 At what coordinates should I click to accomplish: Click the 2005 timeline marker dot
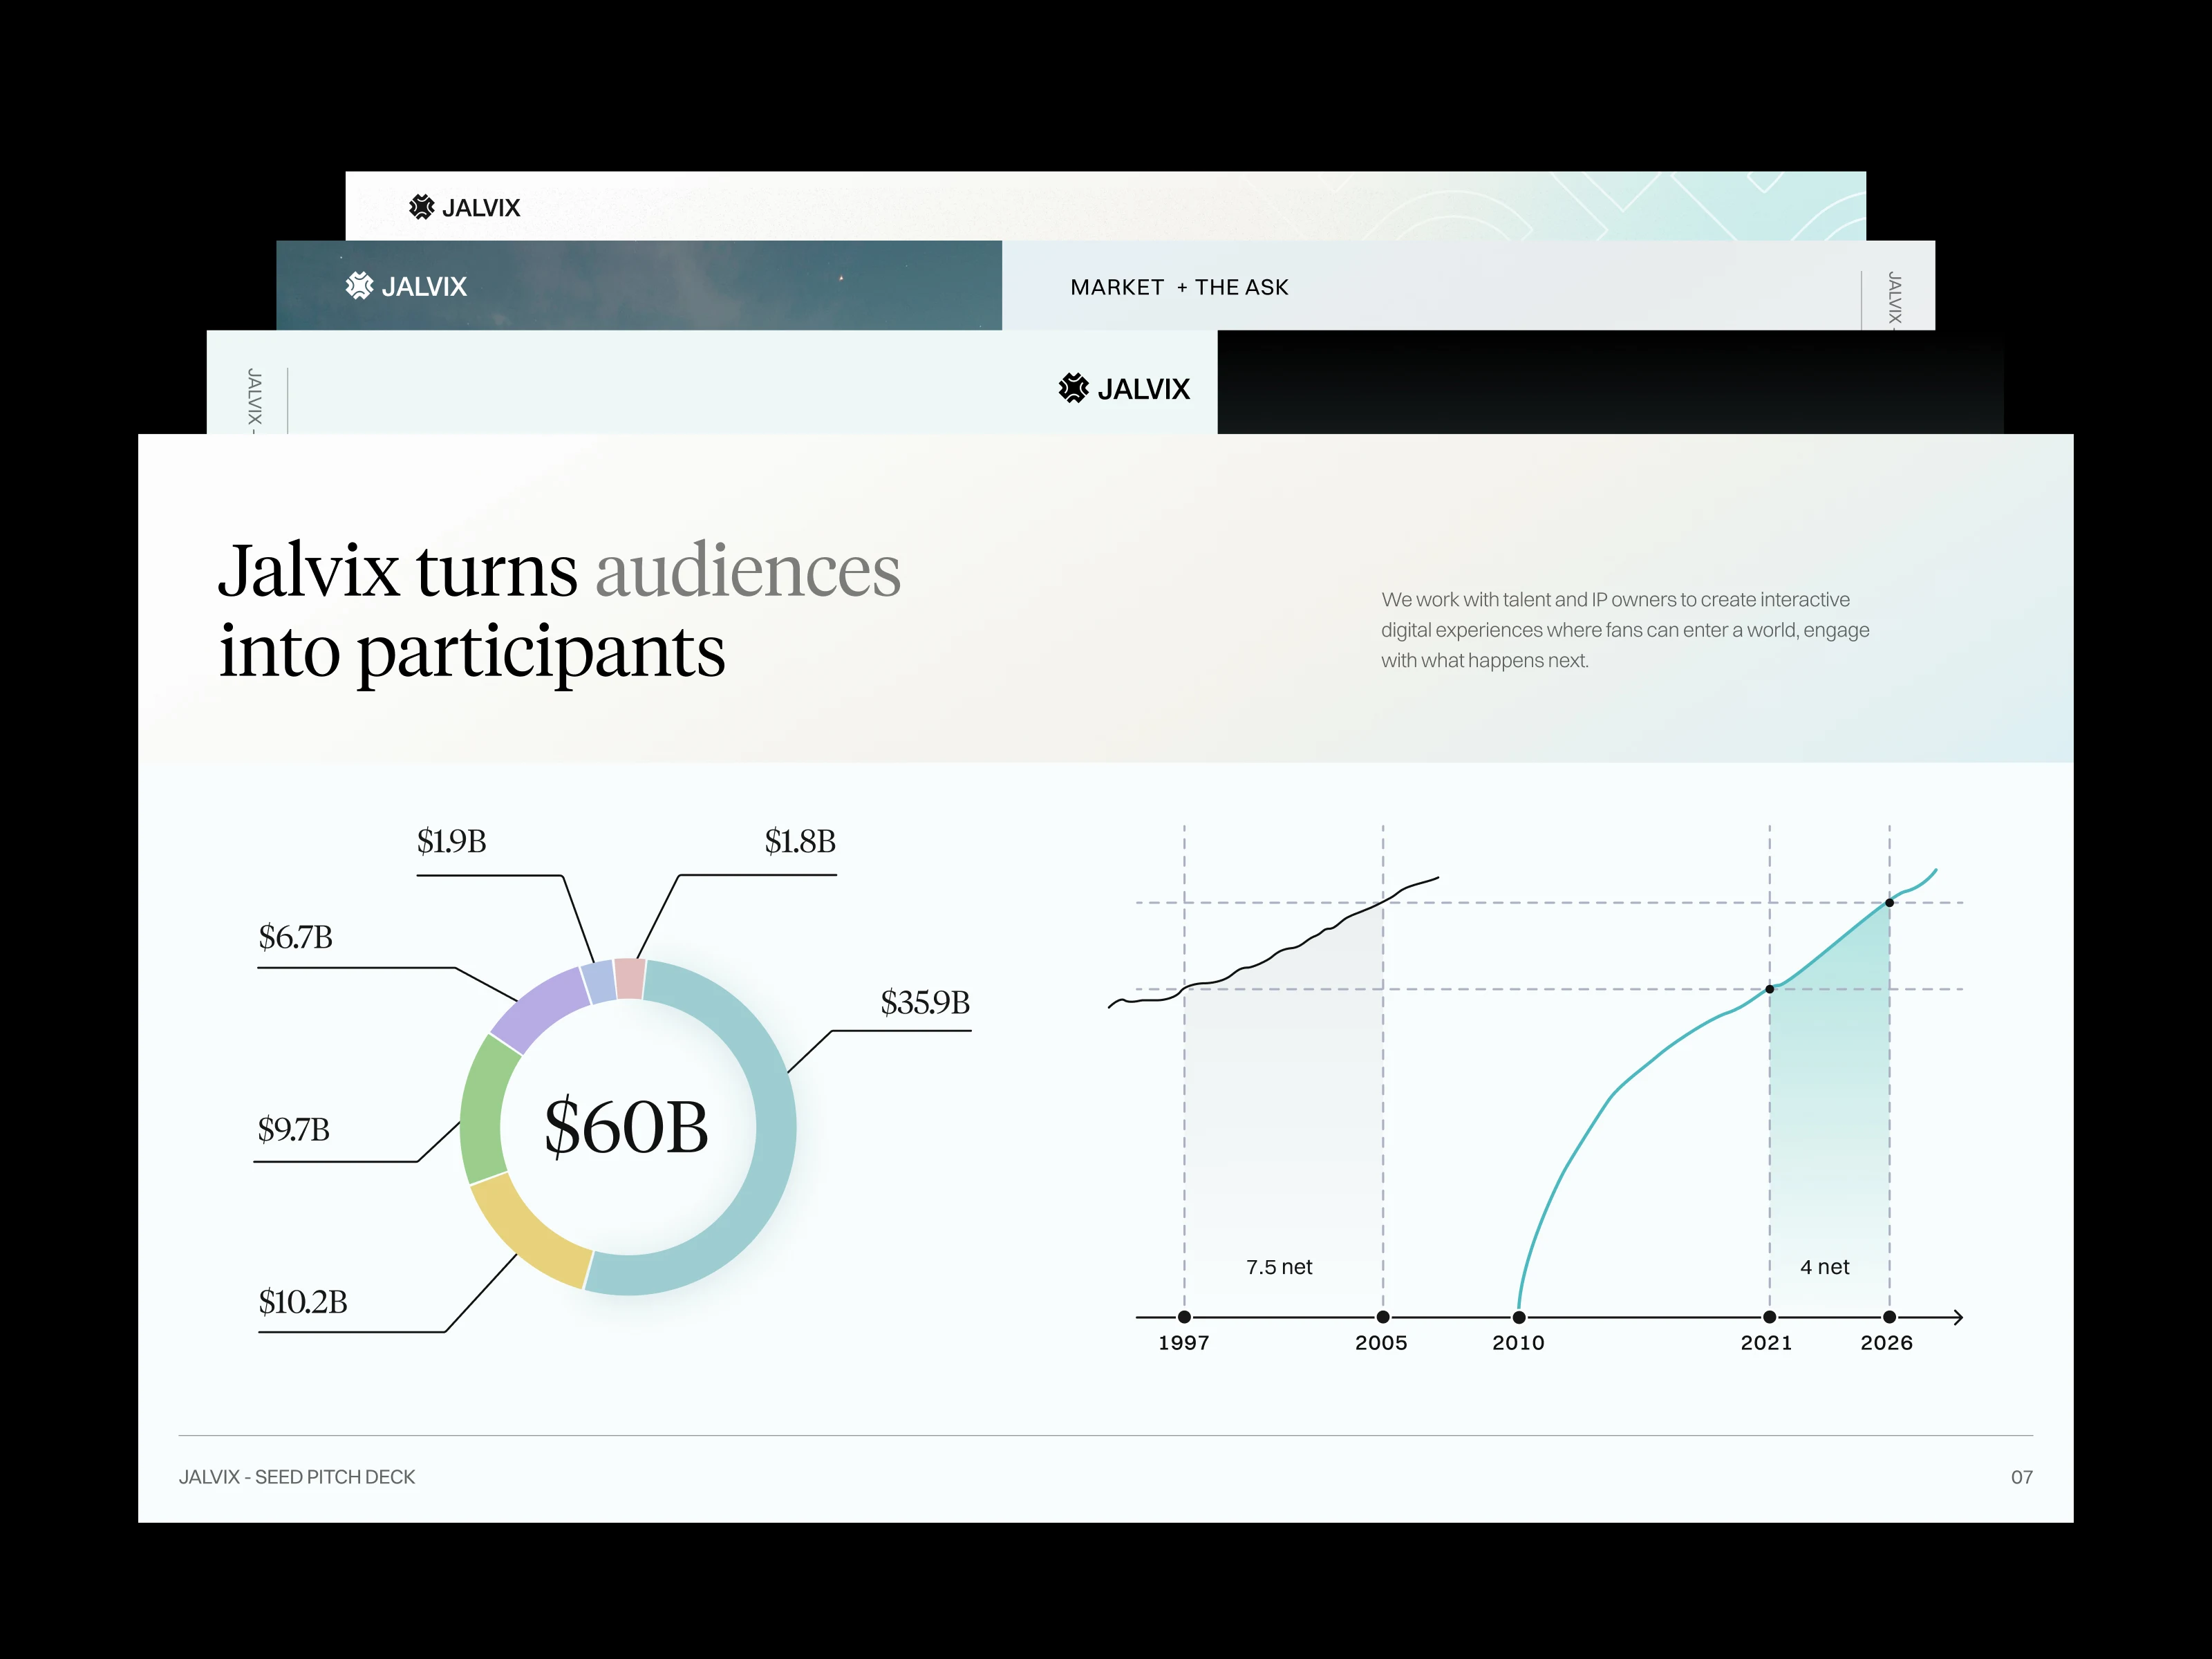1383,1317
